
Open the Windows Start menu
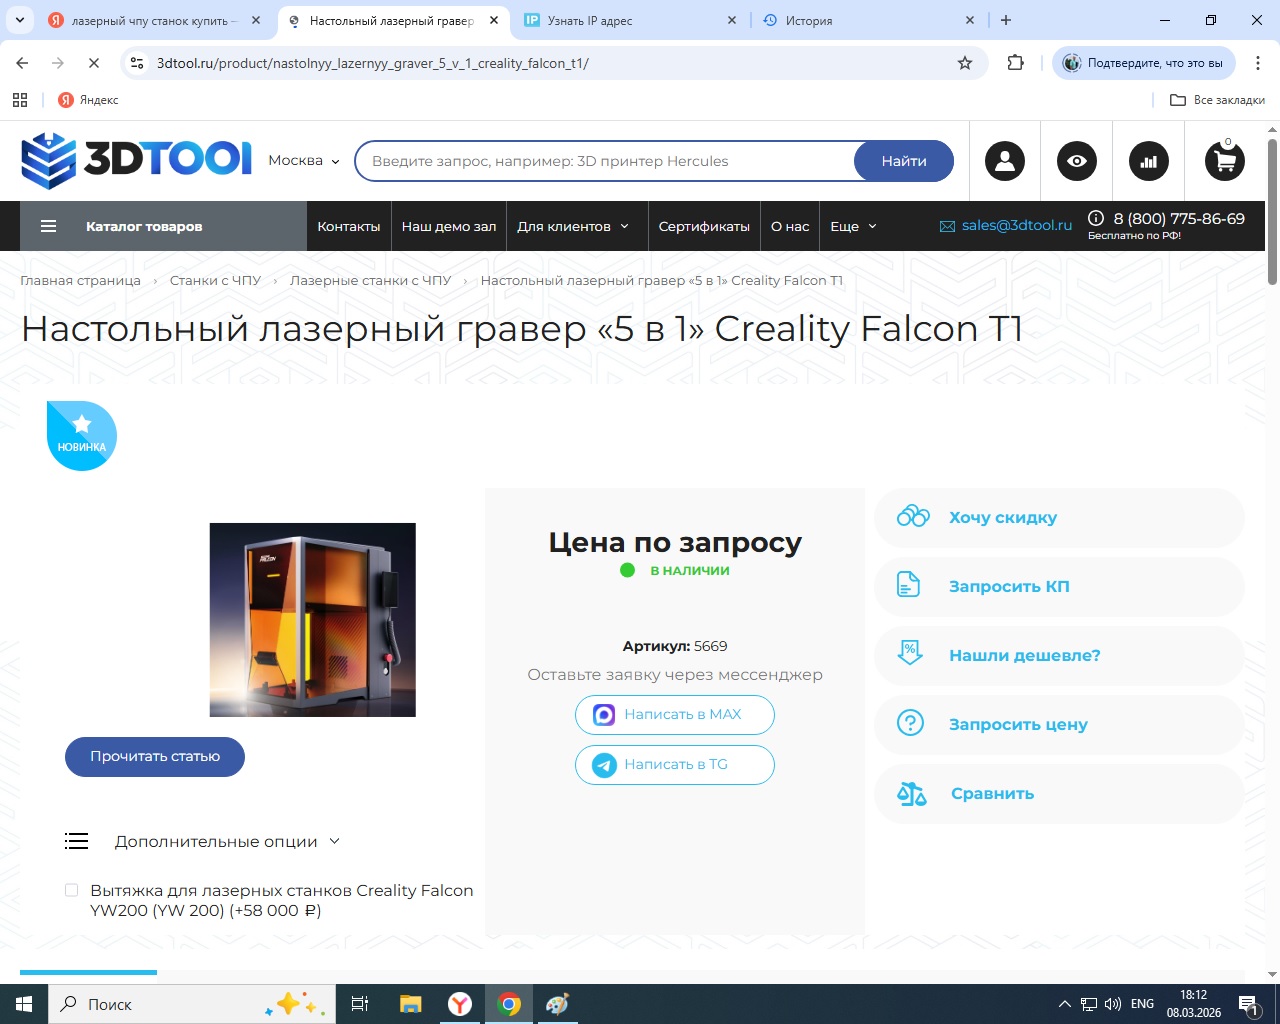click(x=24, y=1004)
